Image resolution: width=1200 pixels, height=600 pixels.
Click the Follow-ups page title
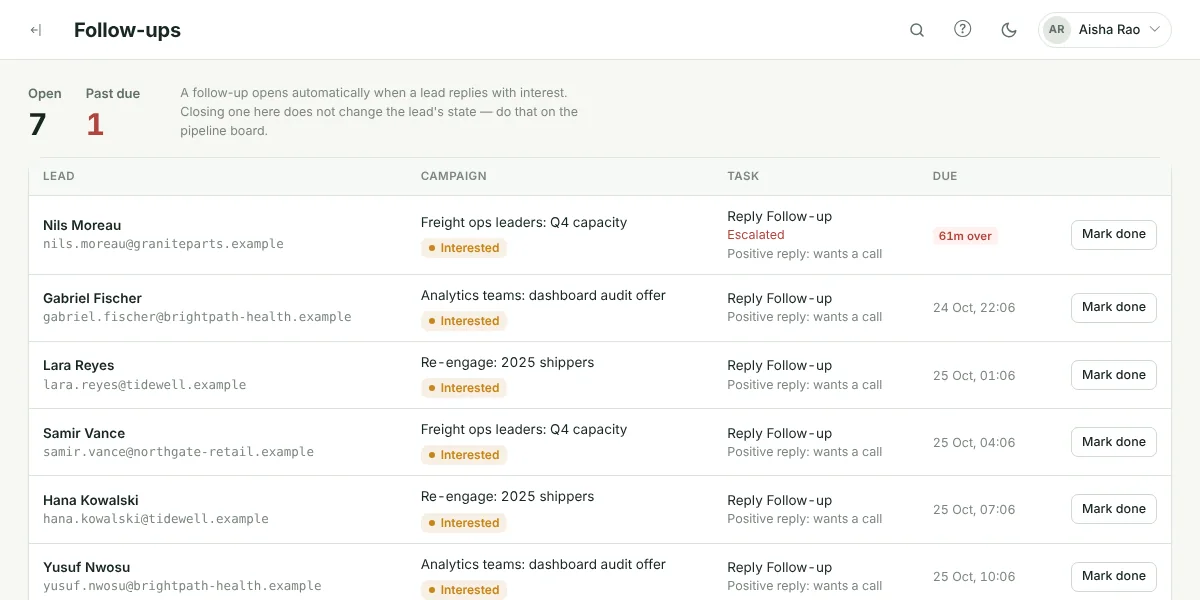(127, 30)
